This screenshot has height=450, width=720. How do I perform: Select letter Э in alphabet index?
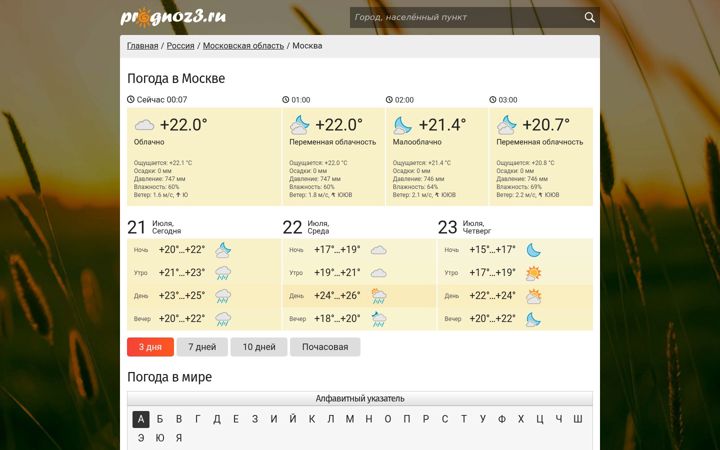click(141, 438)
